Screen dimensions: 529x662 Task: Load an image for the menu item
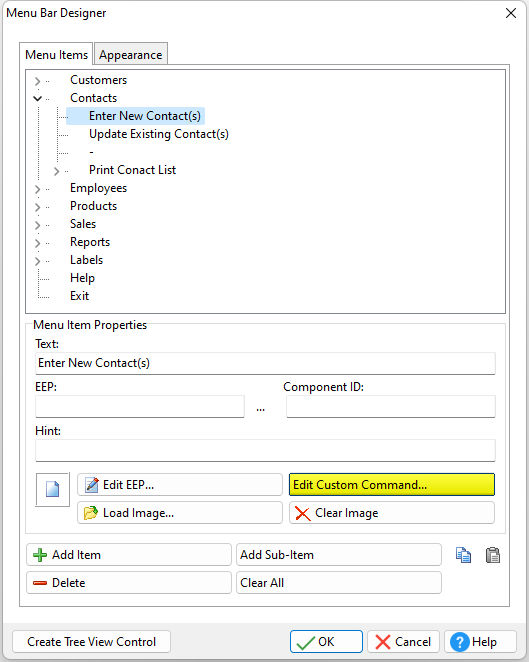[x=179, y=513]
